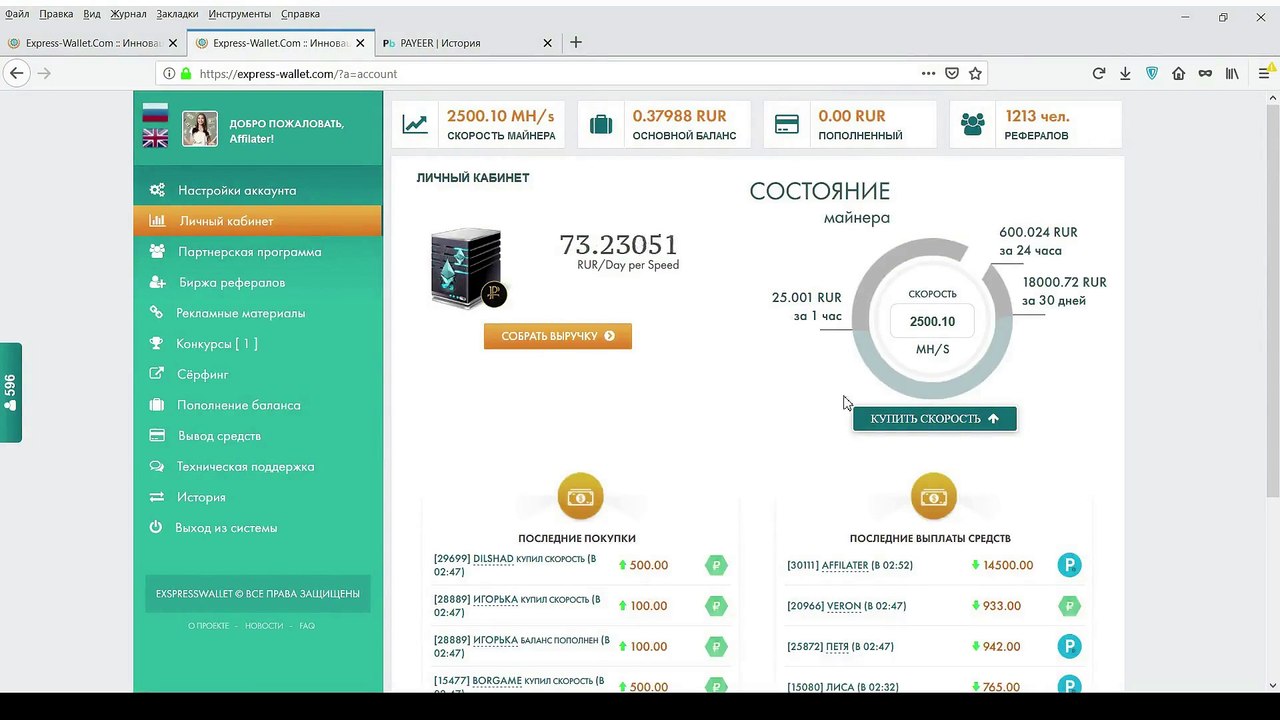
Task: Click the 2500.10 speed value in gauge
Action: coord(932,321)
